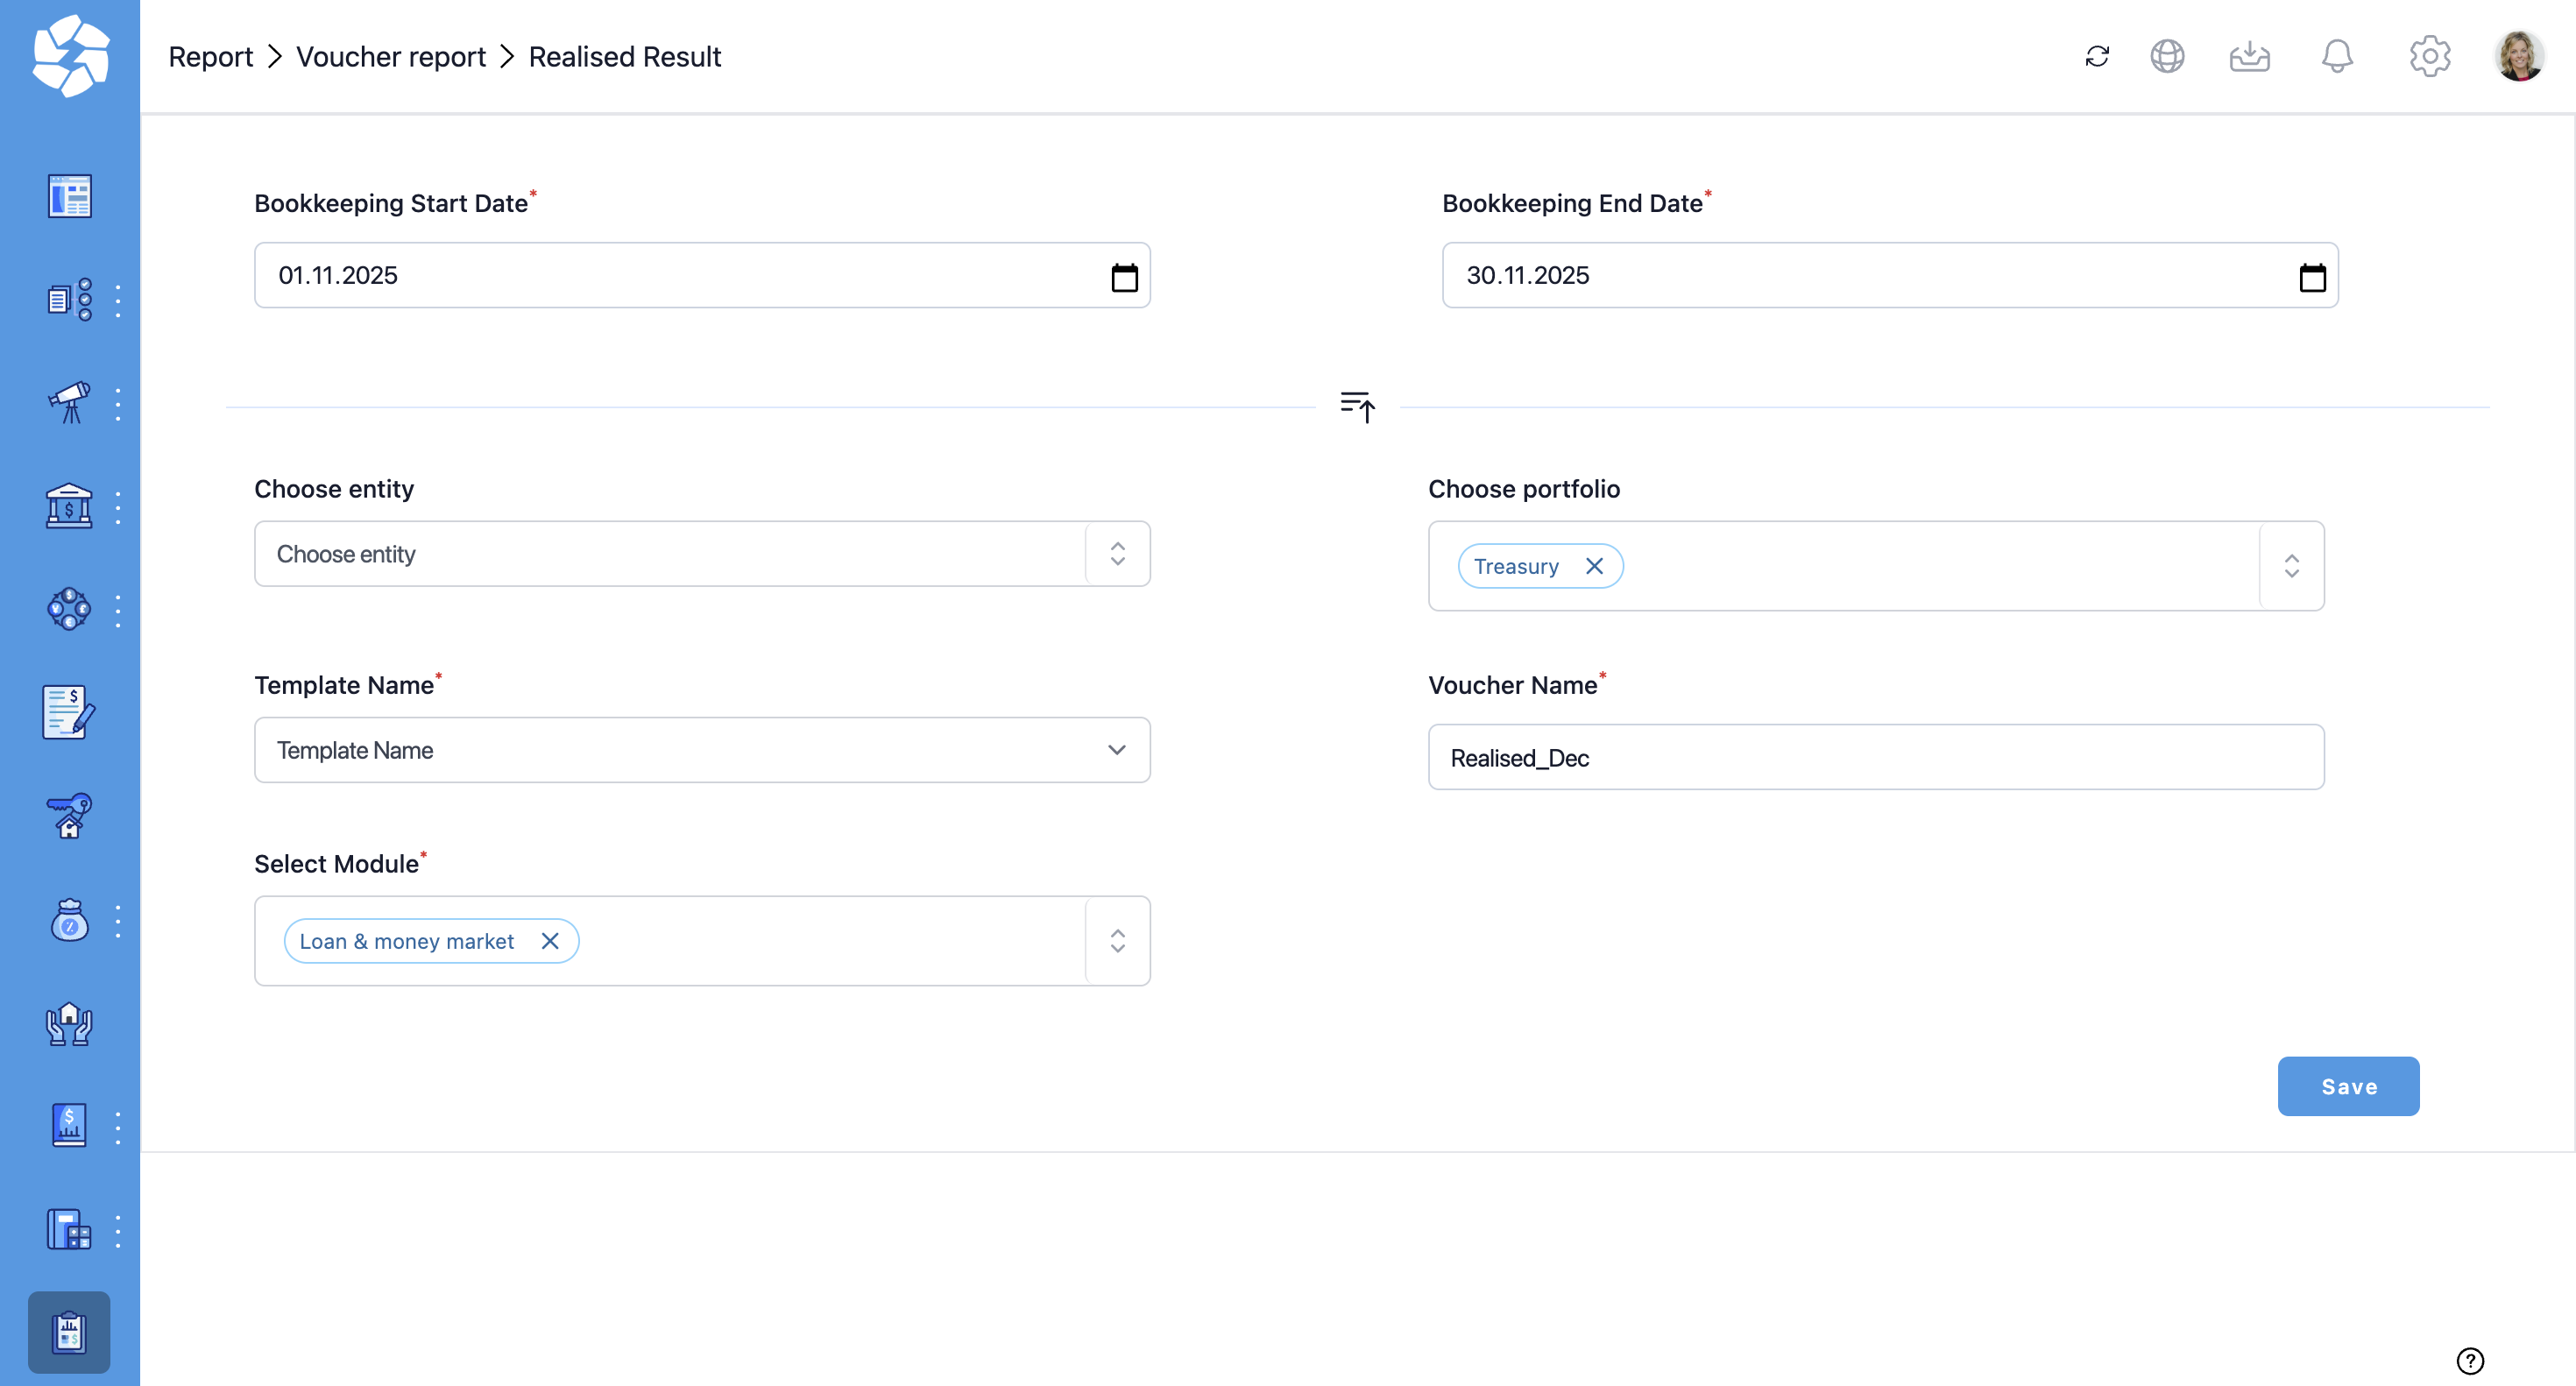The height and width of the screenshot is (1386, 2576).
Task: Collapse filters with the sort-up arrow icon
Action: pyautogui.click(x=1357, y=406)
